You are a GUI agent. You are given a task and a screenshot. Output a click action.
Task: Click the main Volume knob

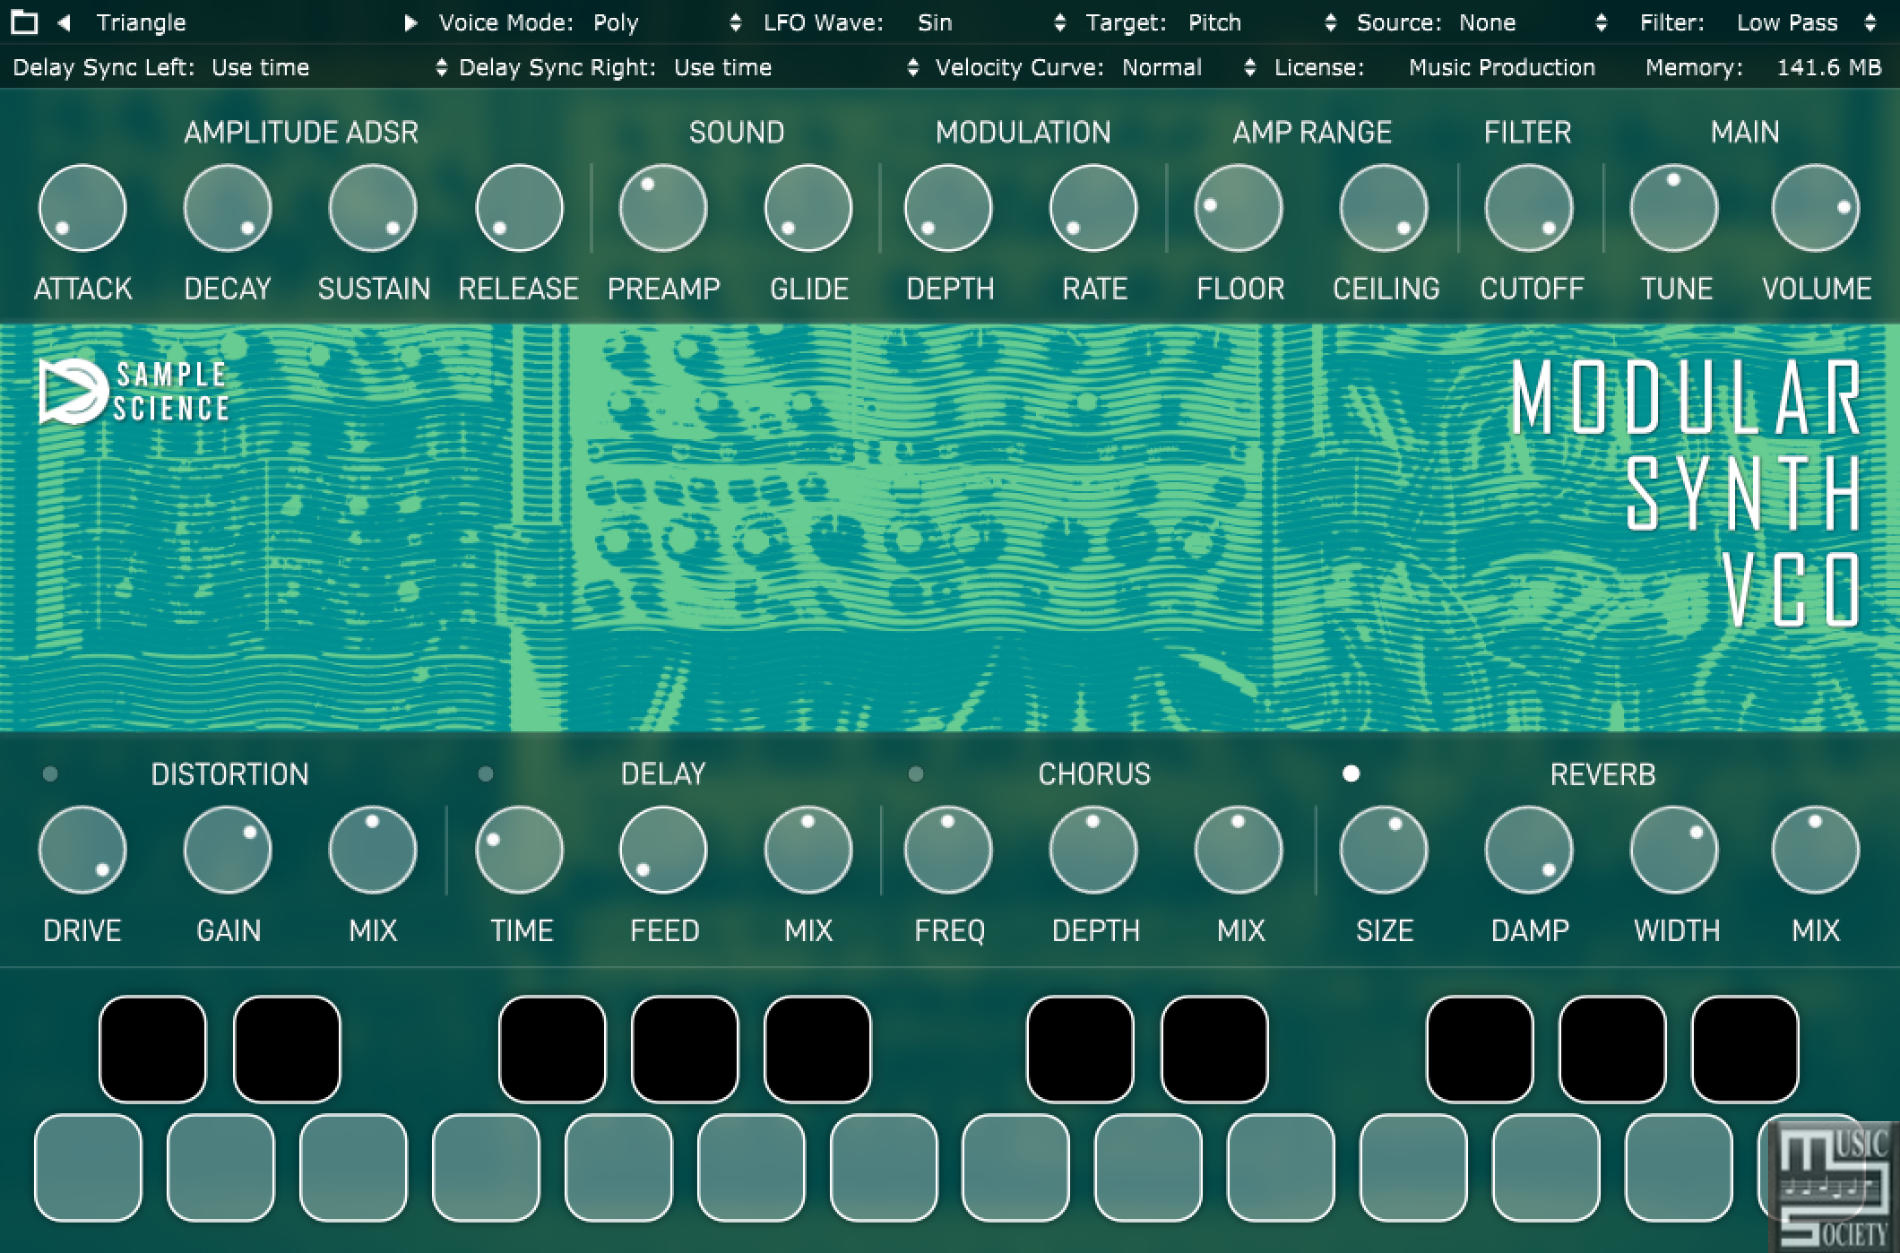1815,208
